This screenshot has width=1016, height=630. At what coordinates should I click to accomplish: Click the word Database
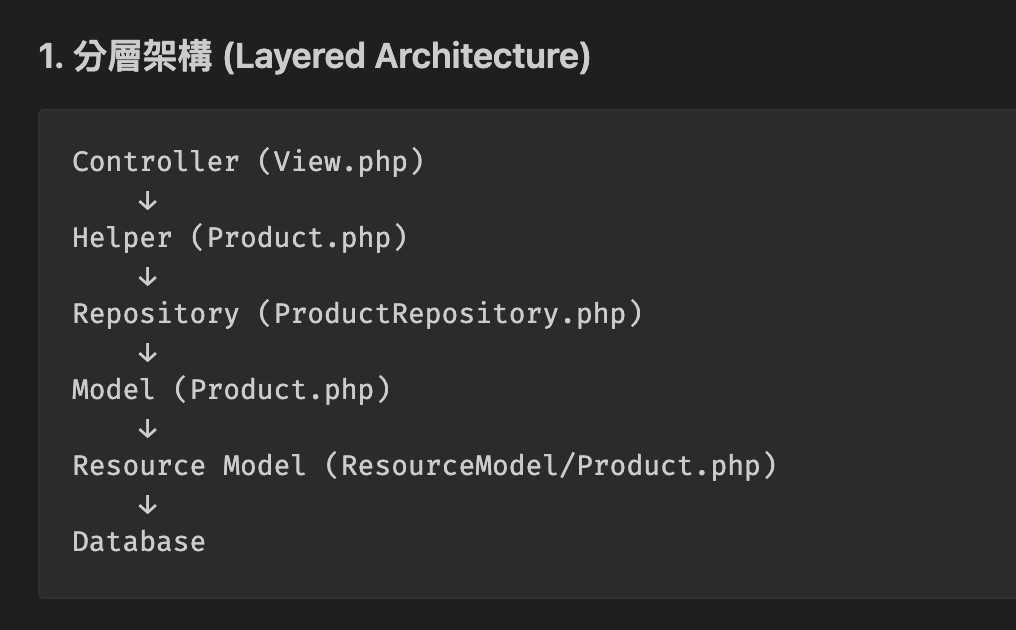click(x=138, y=542)
